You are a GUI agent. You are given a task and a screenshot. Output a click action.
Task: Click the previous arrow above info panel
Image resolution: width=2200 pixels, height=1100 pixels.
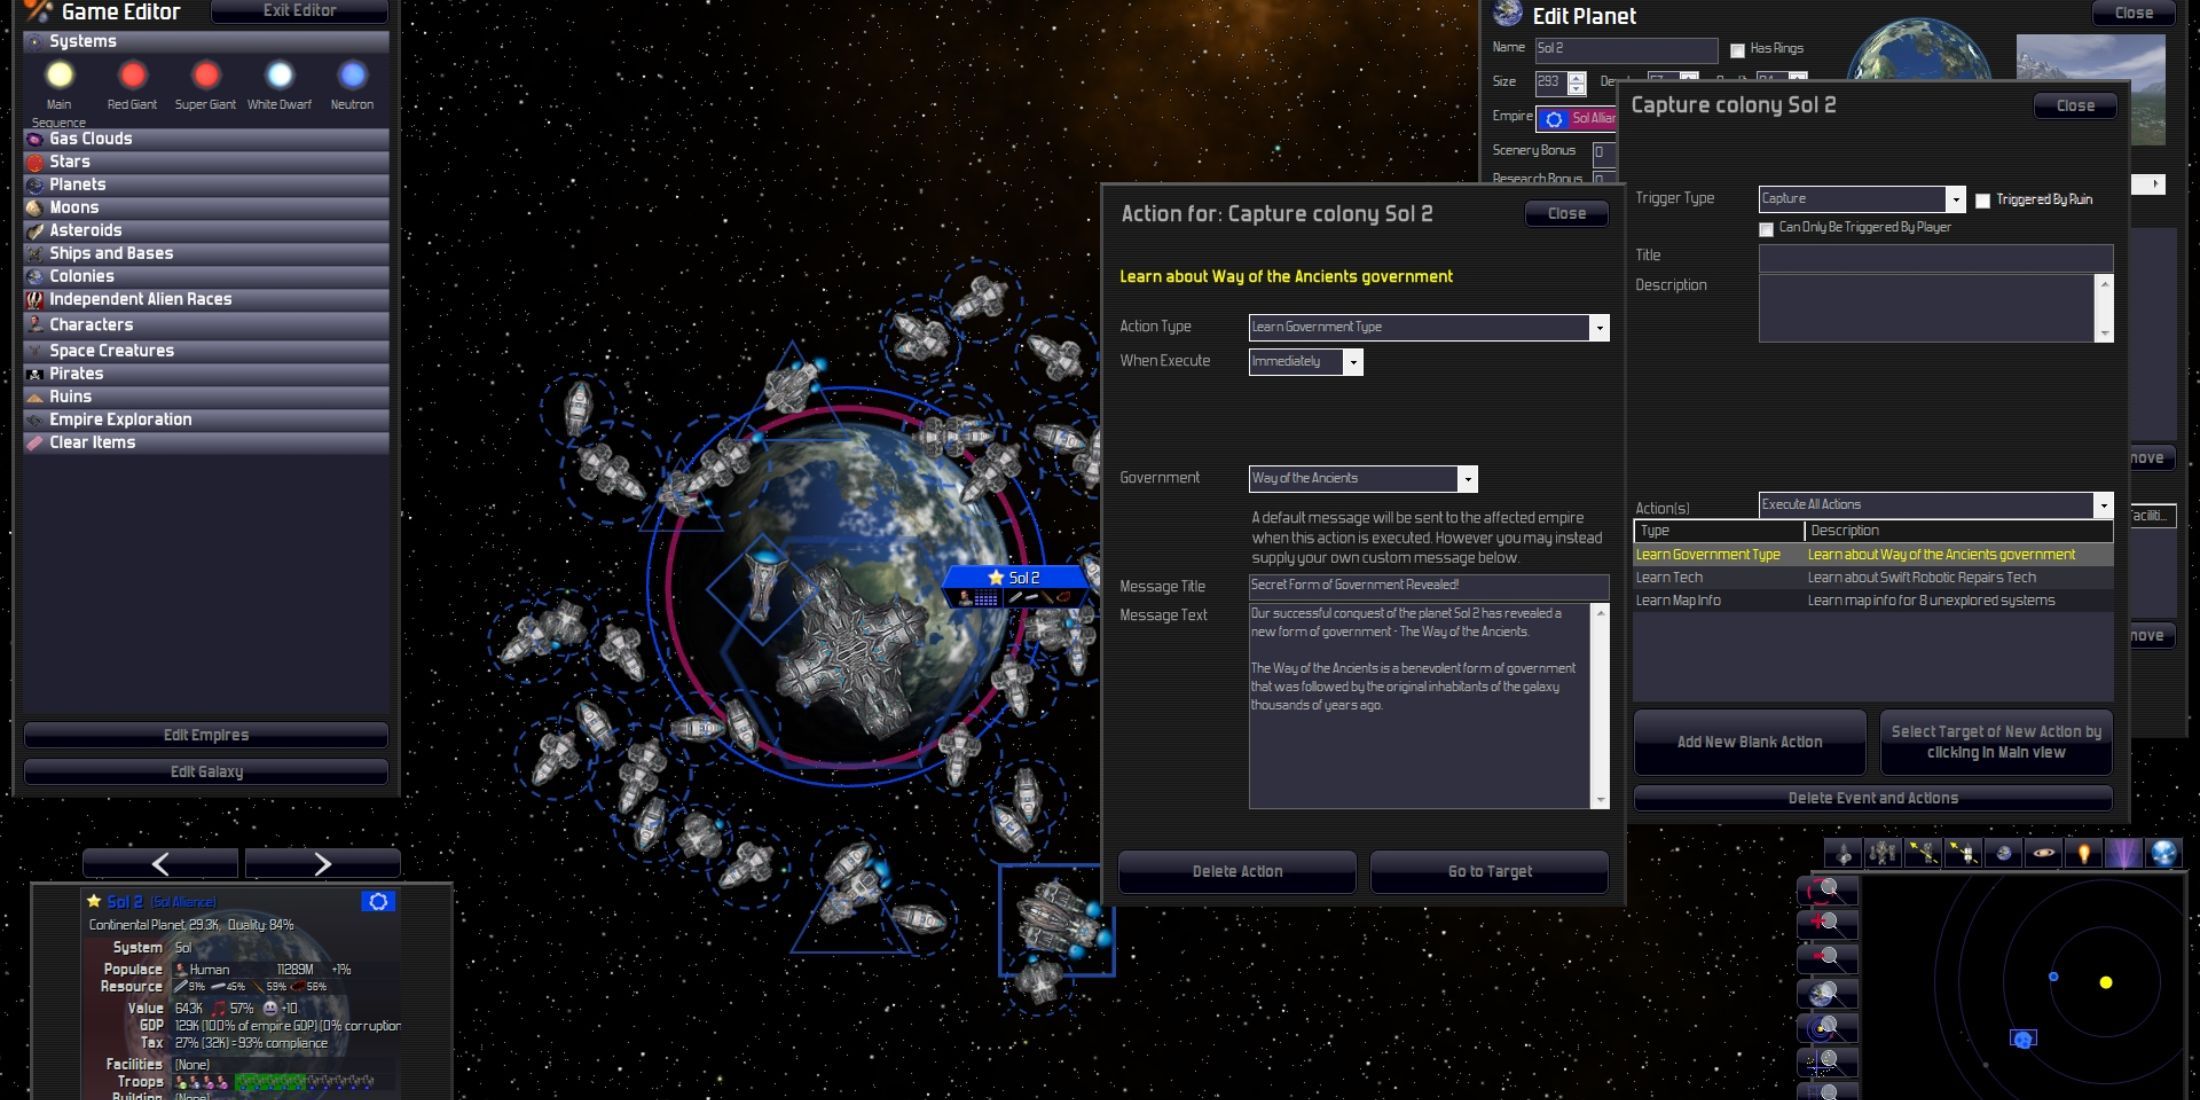tap(160, 864)
